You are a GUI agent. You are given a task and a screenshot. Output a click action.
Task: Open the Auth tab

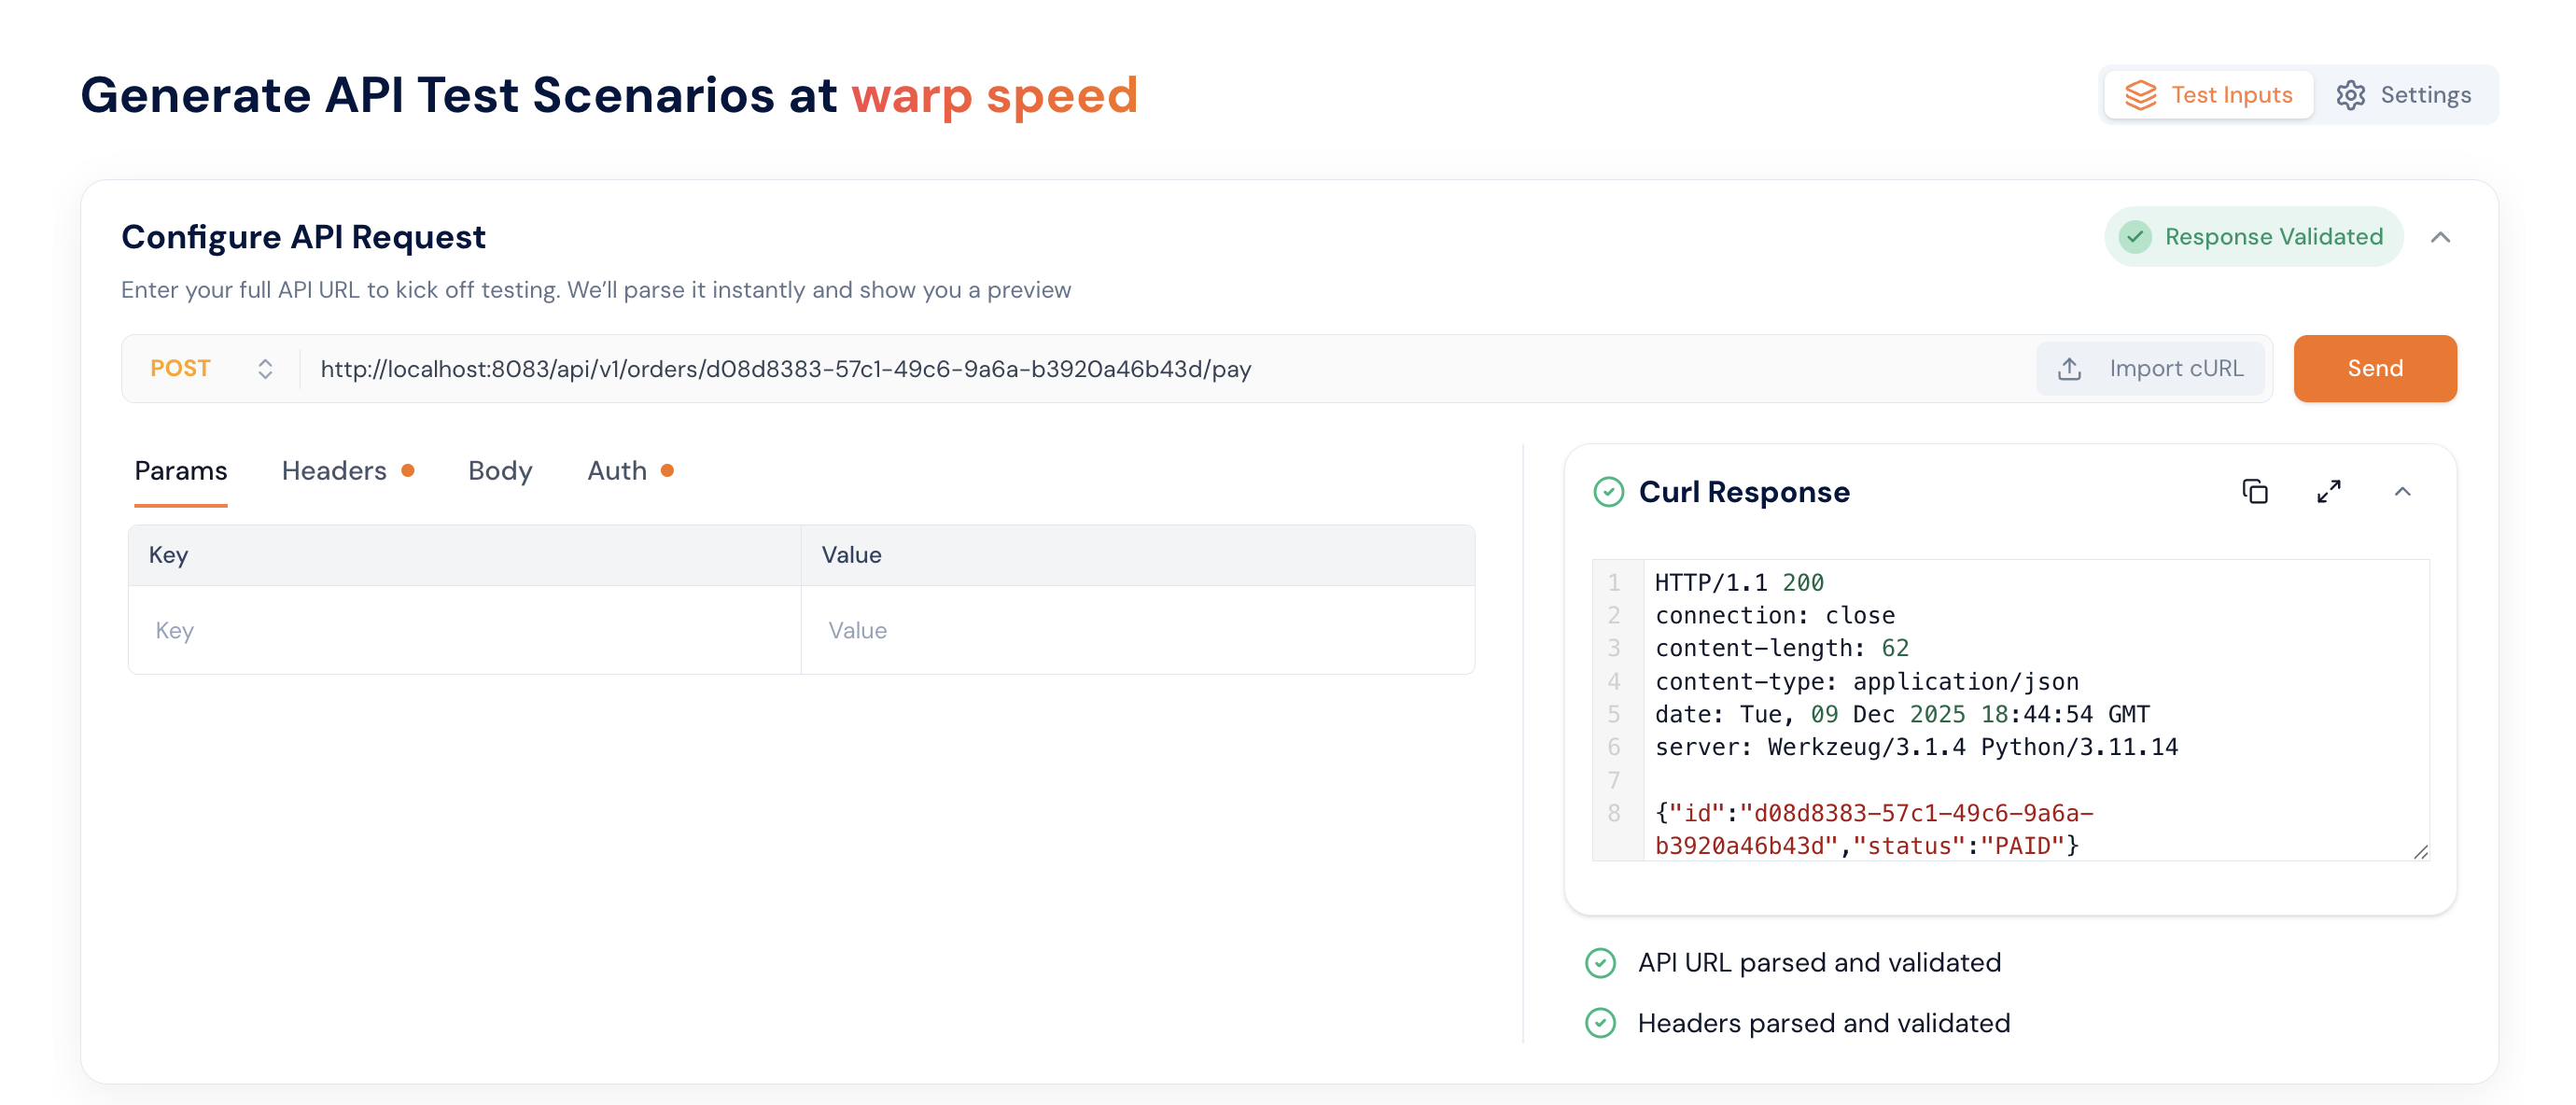tap(616, 470)
